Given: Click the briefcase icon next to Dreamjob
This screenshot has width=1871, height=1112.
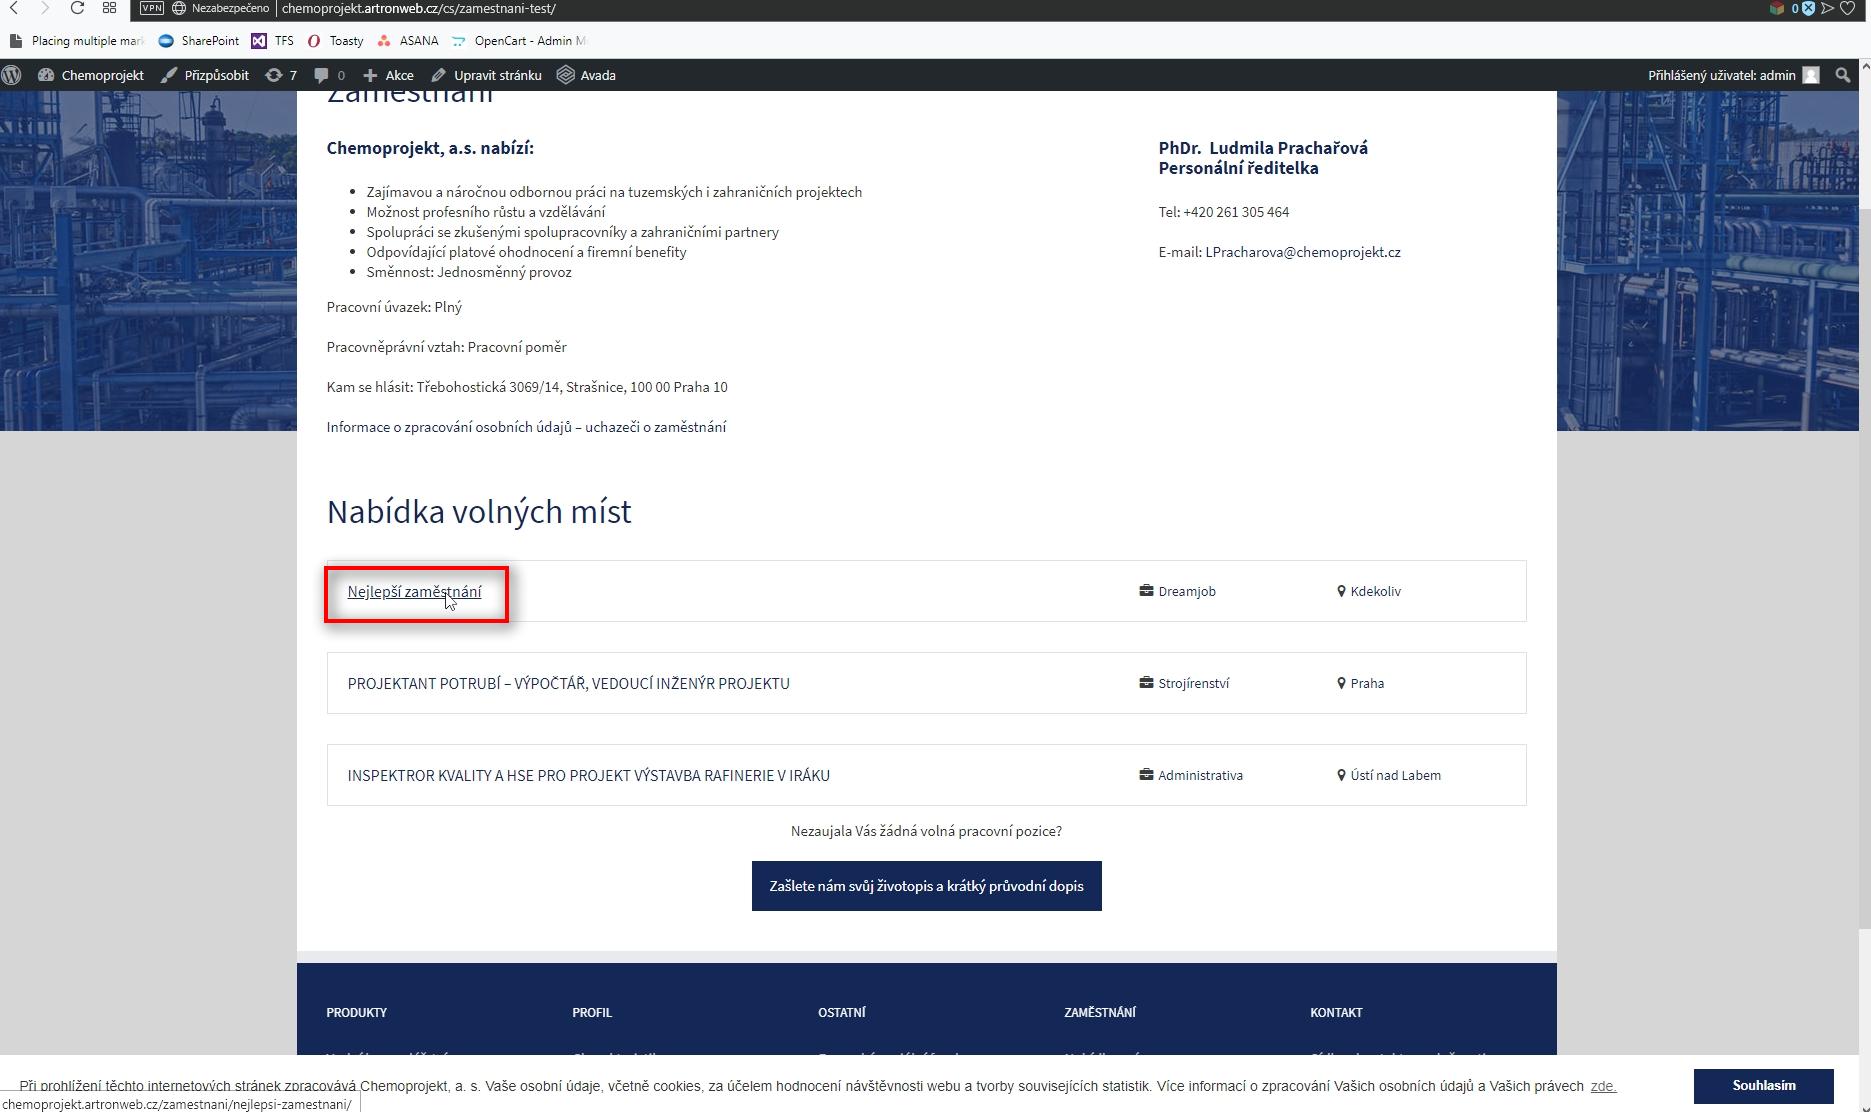Looking at the screenshot, I should coord(1145,590).
